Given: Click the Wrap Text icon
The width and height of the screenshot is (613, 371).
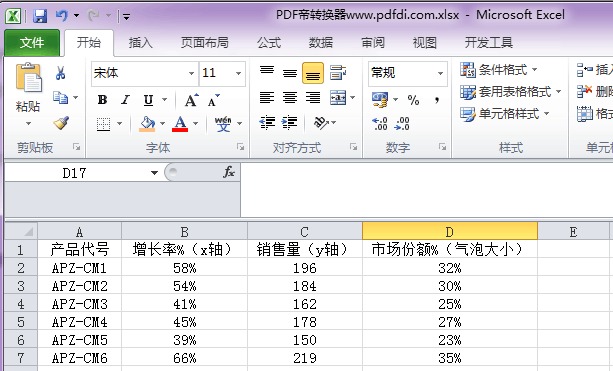Looking at the screenshot, I should click(x=338, y=73).
